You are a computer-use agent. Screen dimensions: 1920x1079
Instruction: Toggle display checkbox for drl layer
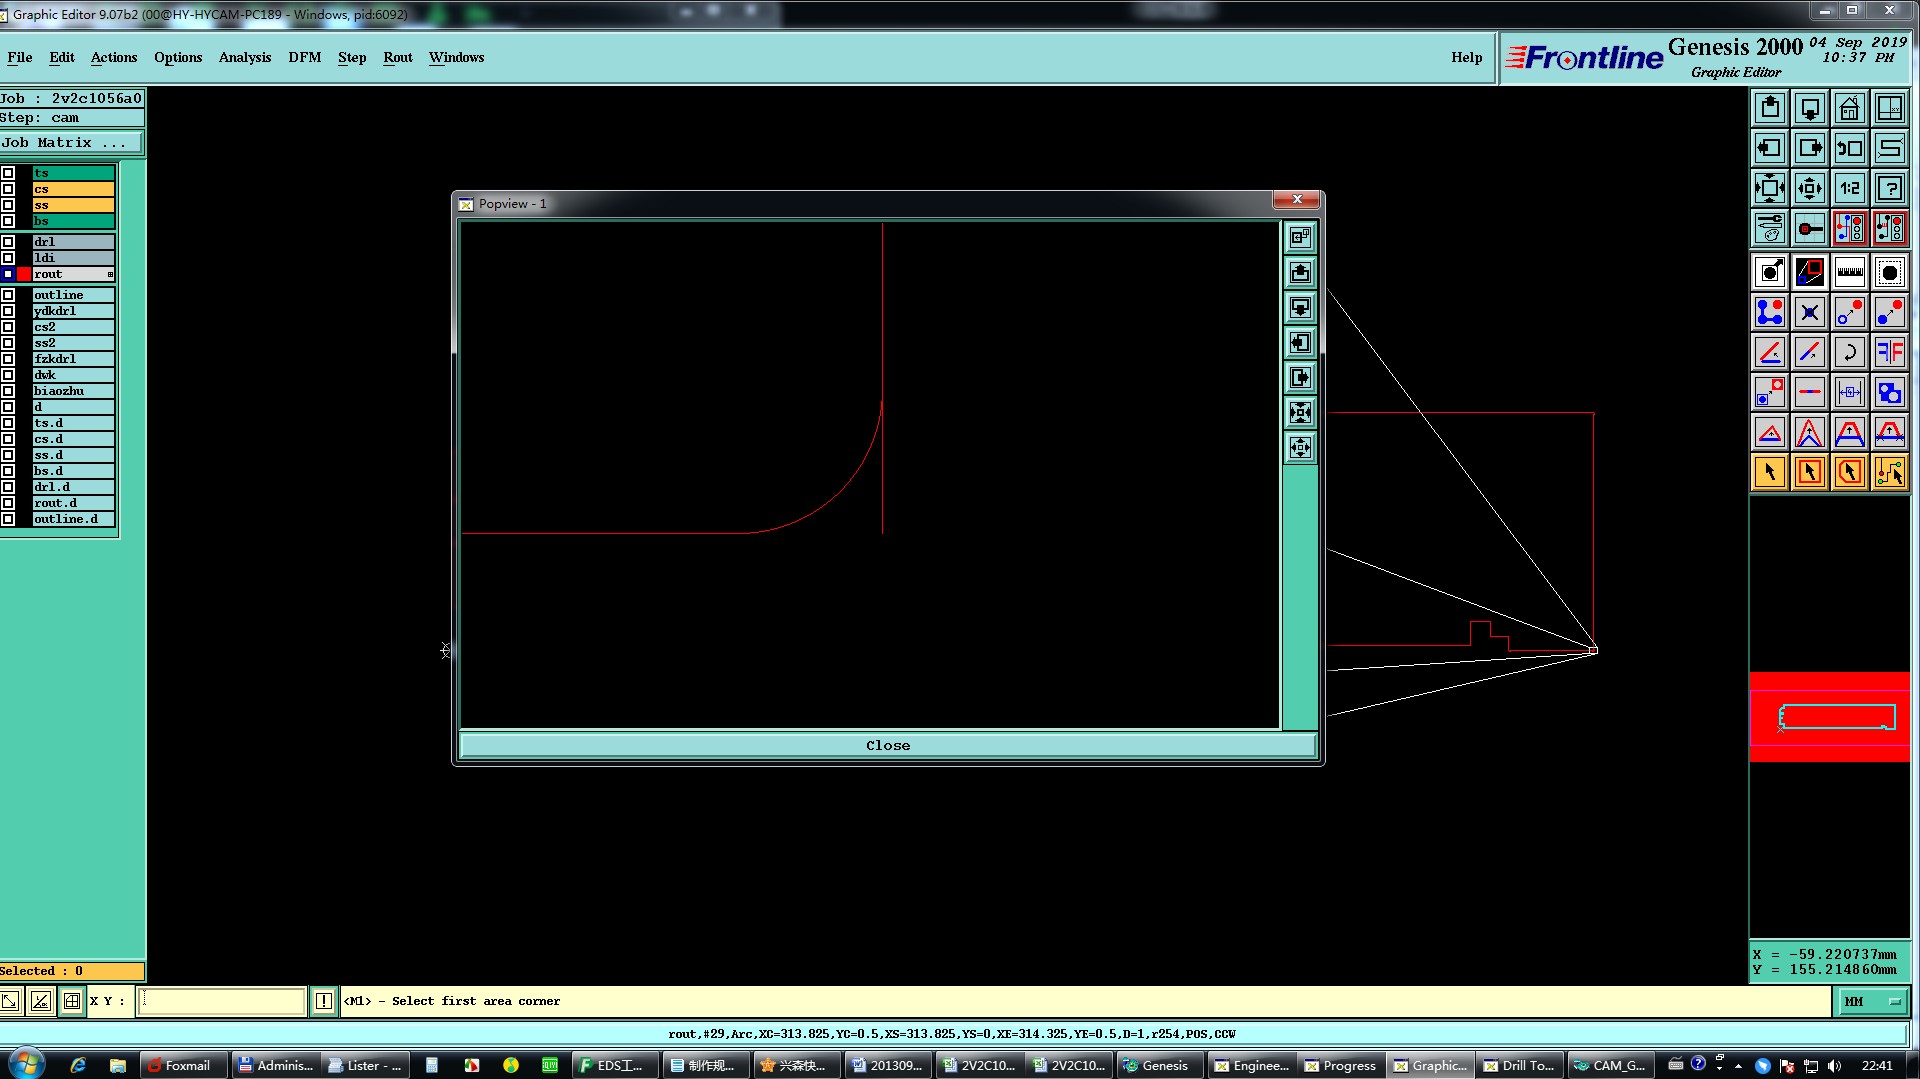tap(8, 242)
